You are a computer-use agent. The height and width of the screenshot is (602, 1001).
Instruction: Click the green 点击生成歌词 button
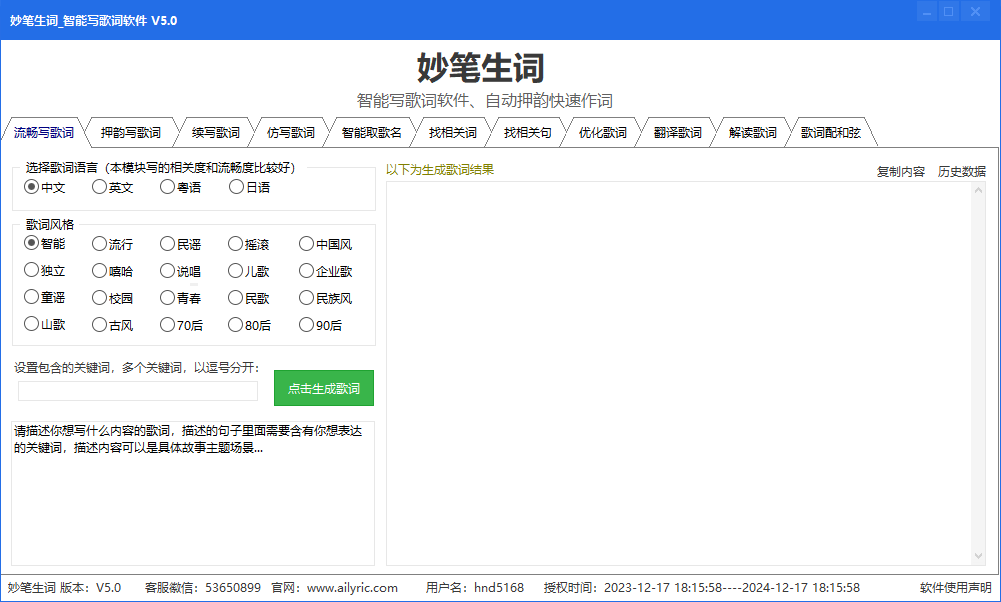coord(324,388)
